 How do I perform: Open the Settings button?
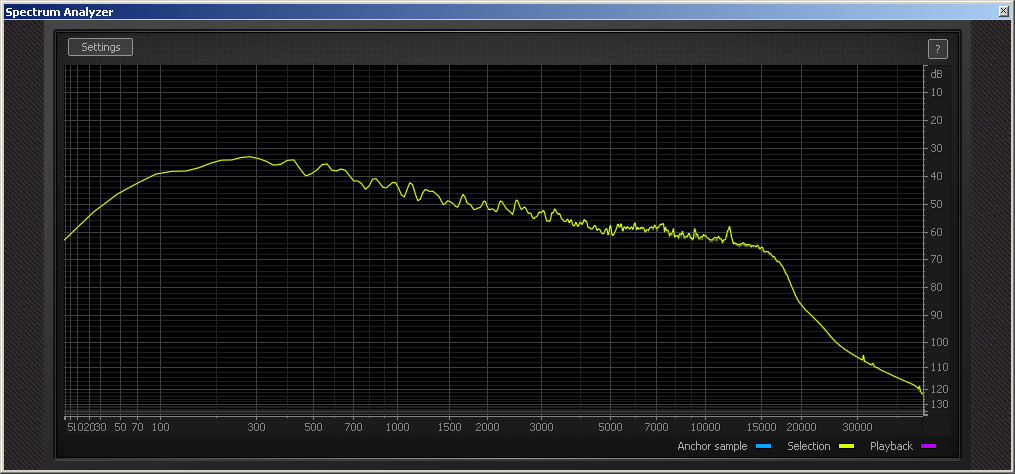click(x=100, y=47)
